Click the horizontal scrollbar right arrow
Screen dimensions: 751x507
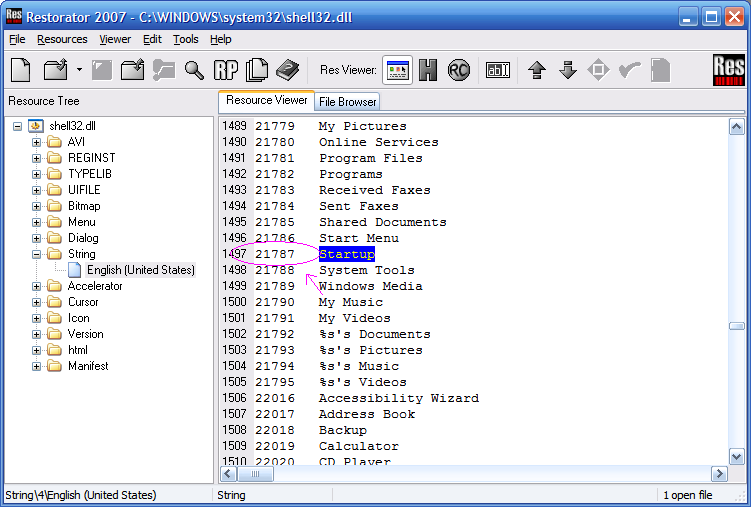point(719,474)
